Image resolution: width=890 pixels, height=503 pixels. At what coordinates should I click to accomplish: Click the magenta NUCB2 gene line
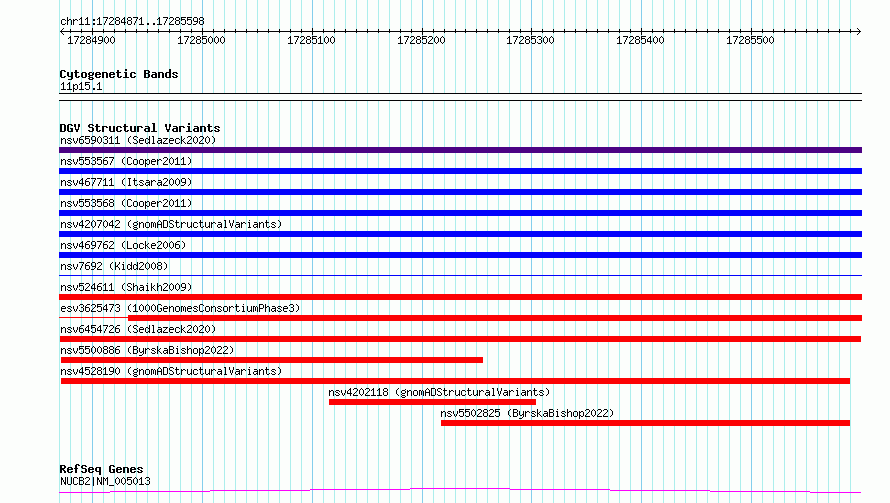[460, 490]
